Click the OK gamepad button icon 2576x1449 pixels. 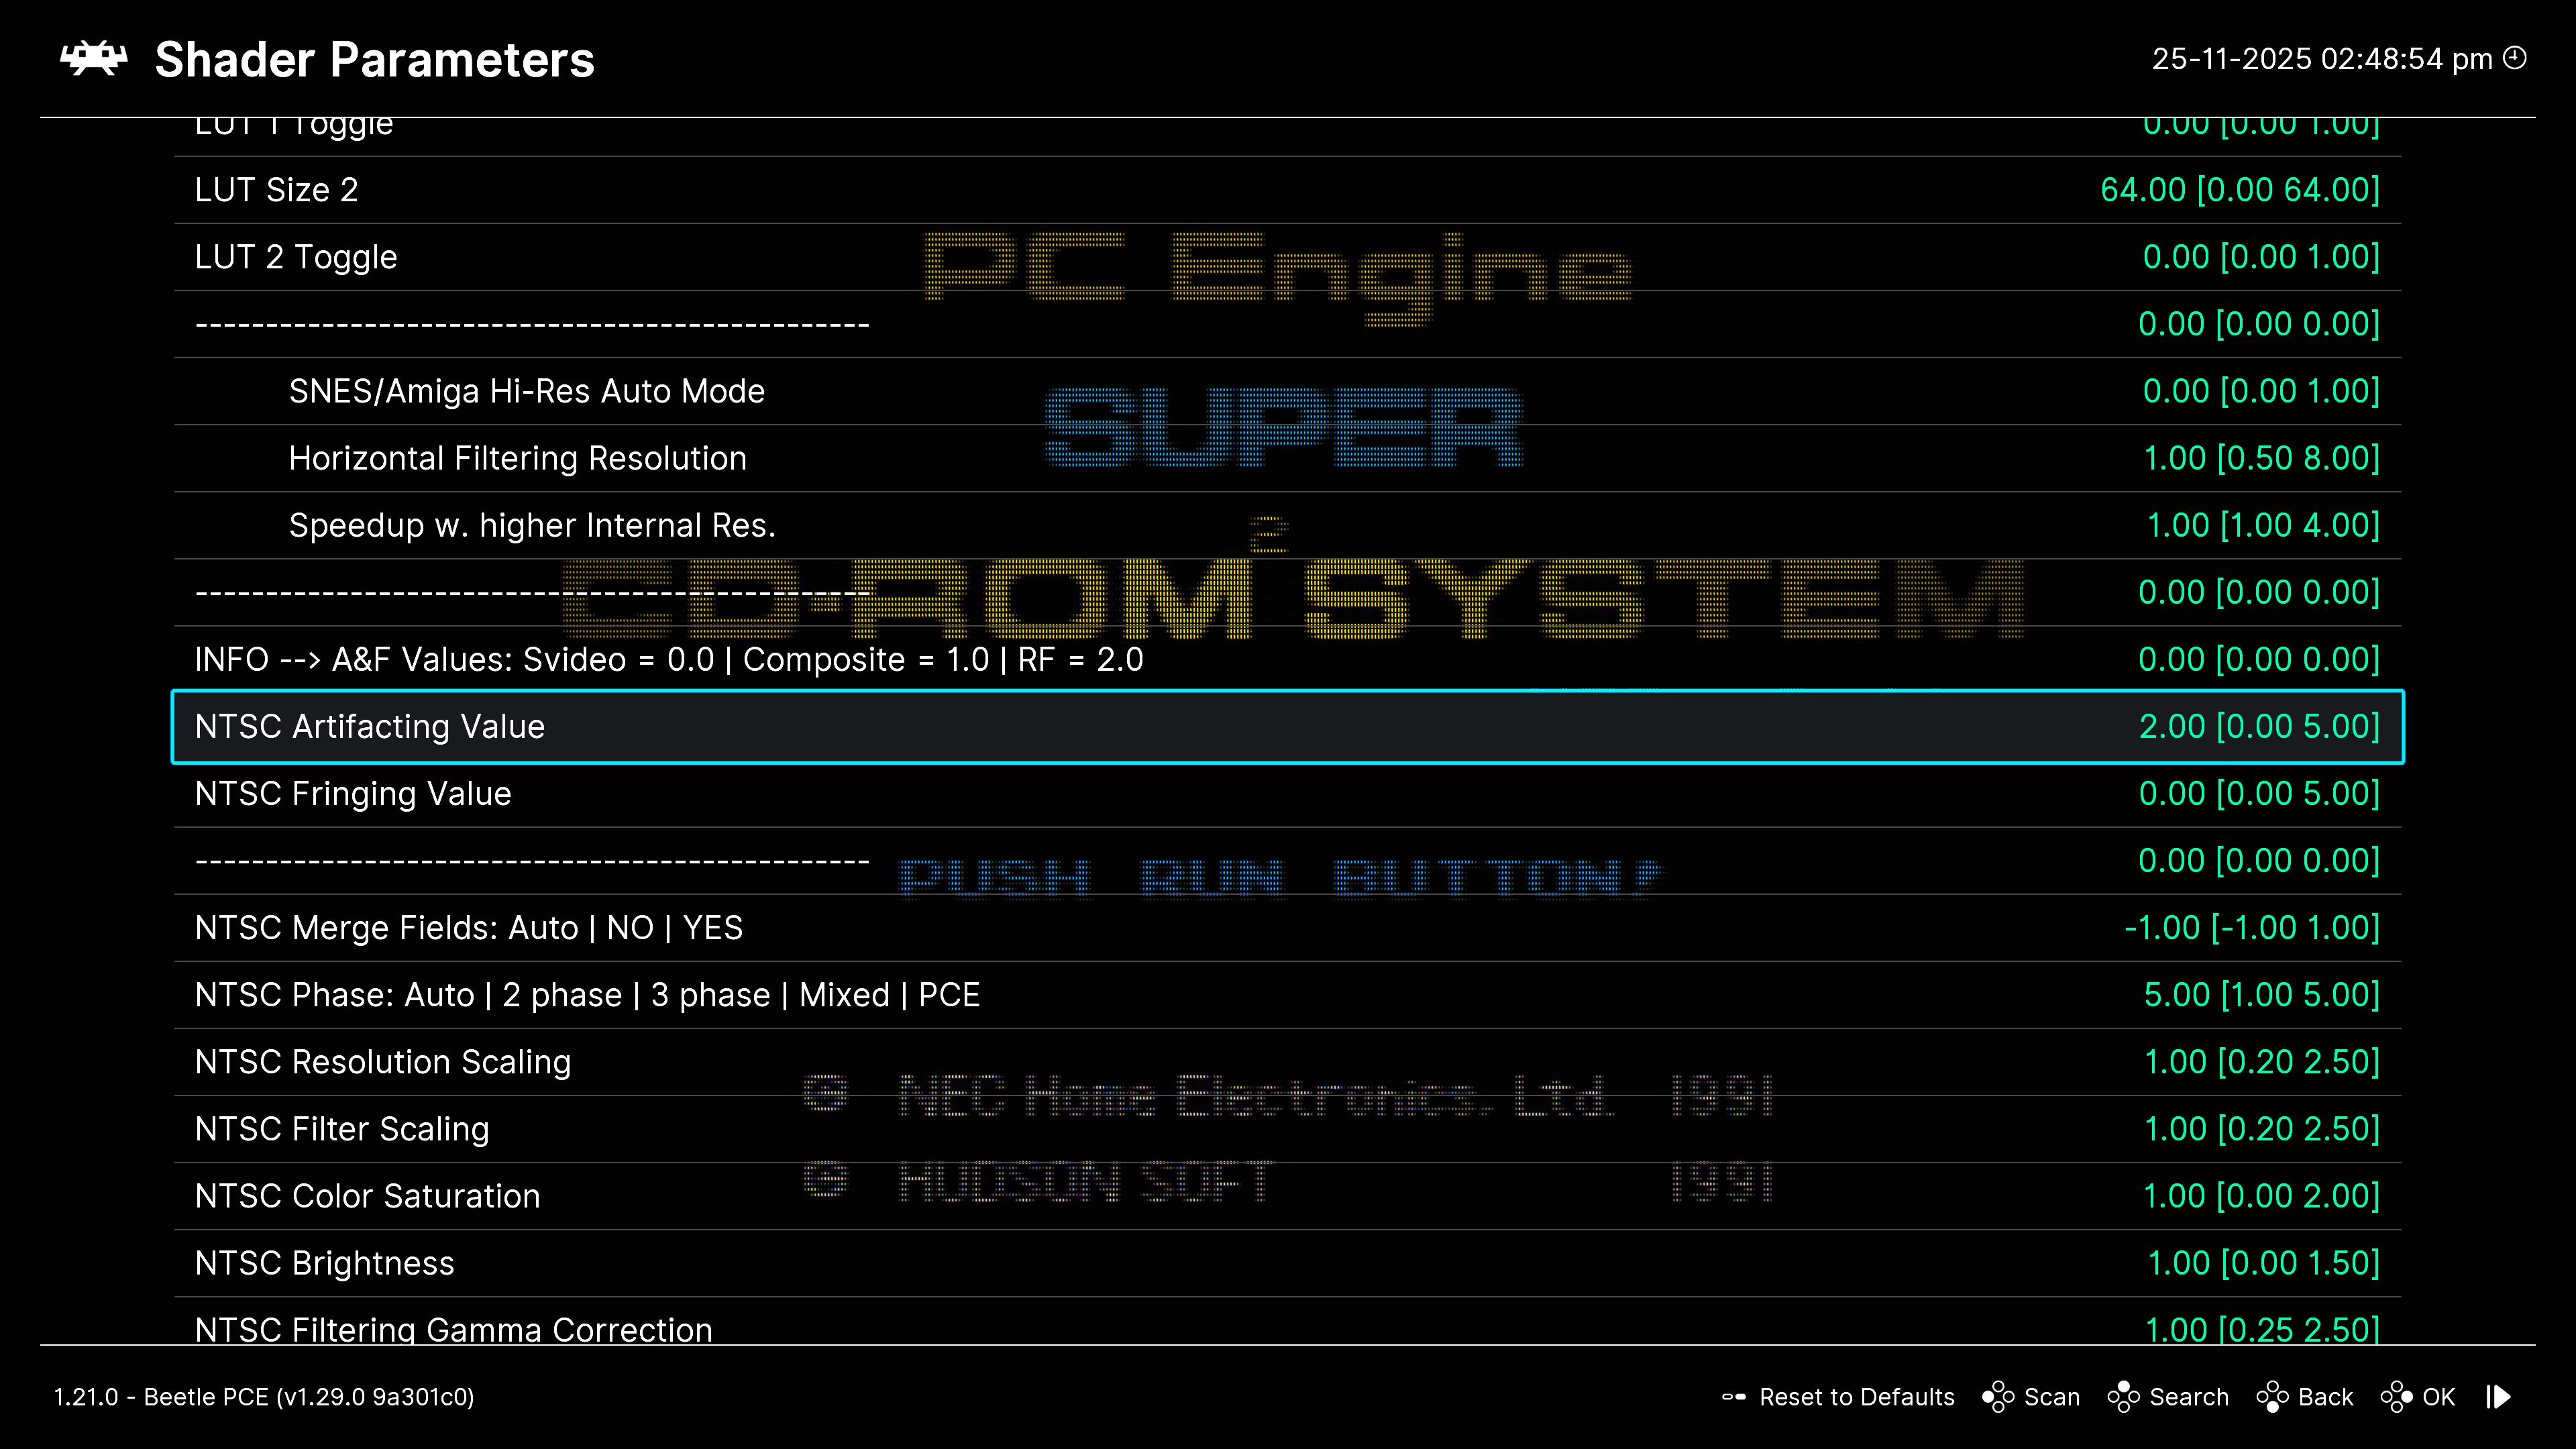coord(2396,1397)
